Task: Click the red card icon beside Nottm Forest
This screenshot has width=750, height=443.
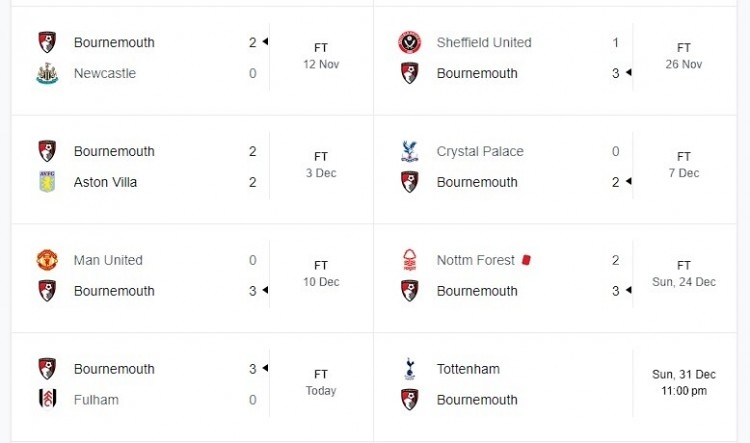Action: coord(526,260)
